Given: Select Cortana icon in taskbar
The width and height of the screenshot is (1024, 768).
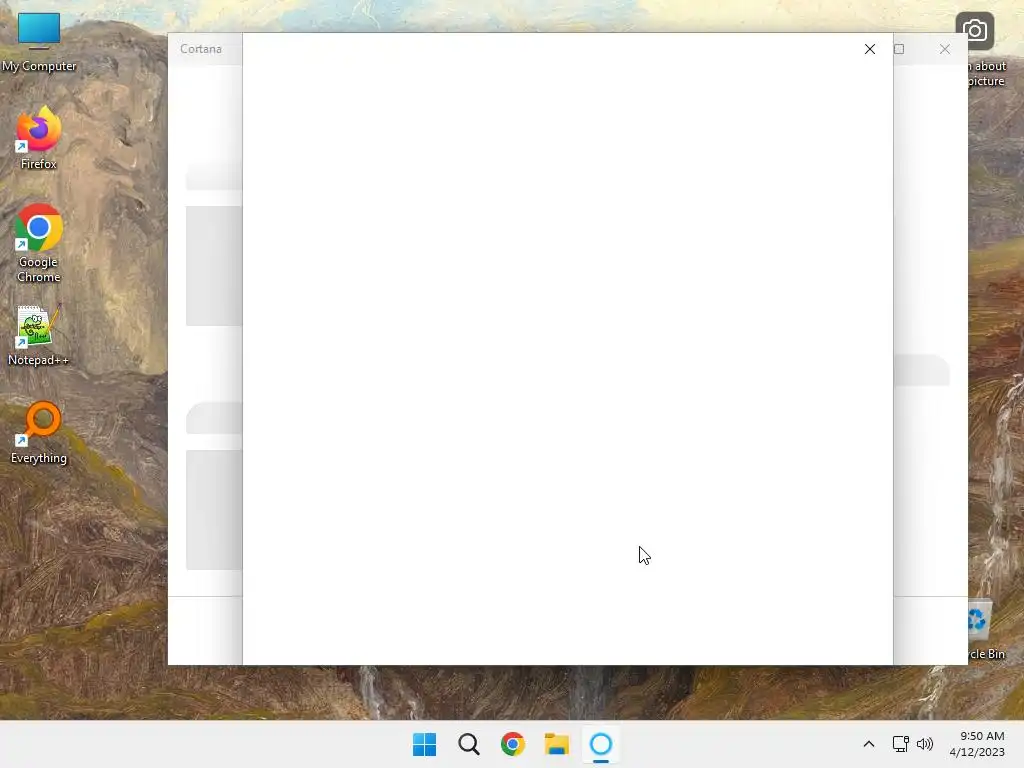Looking at the screenshot, I should [601, 744].
